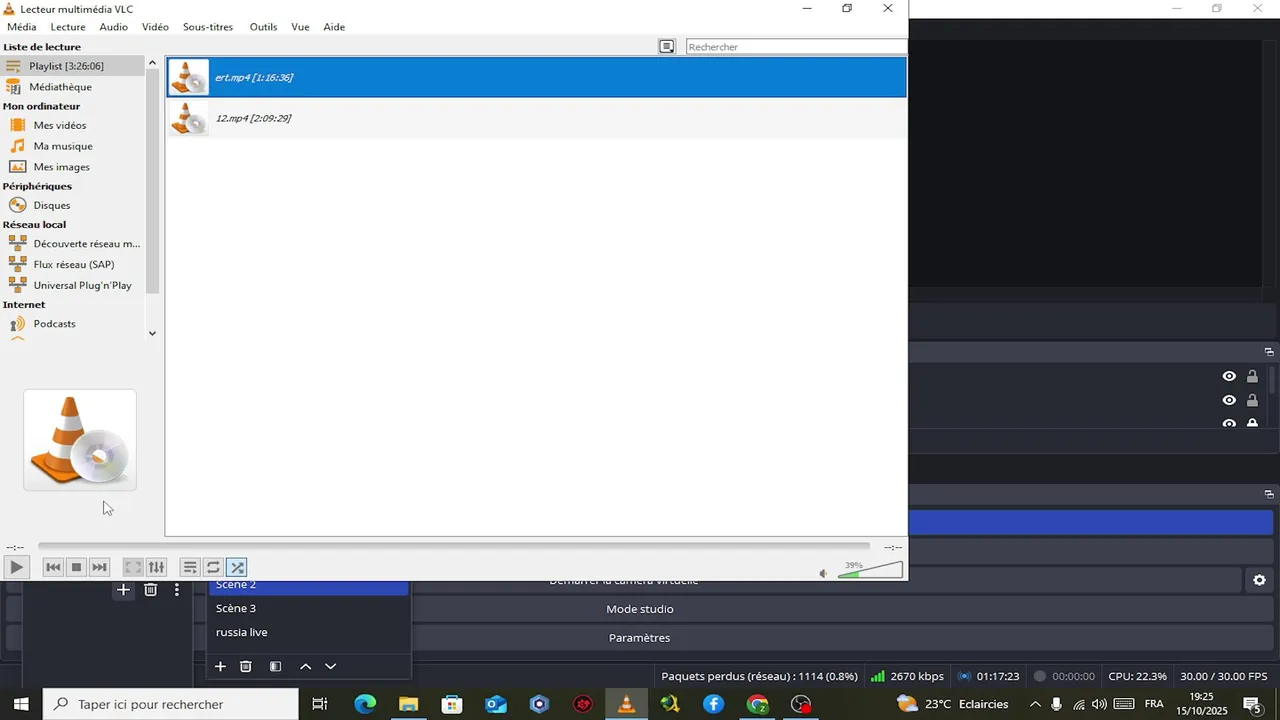Screen dimensions: 1280x720
Task: Hide topmost OBS source with eye icon
Action: 1229,377
